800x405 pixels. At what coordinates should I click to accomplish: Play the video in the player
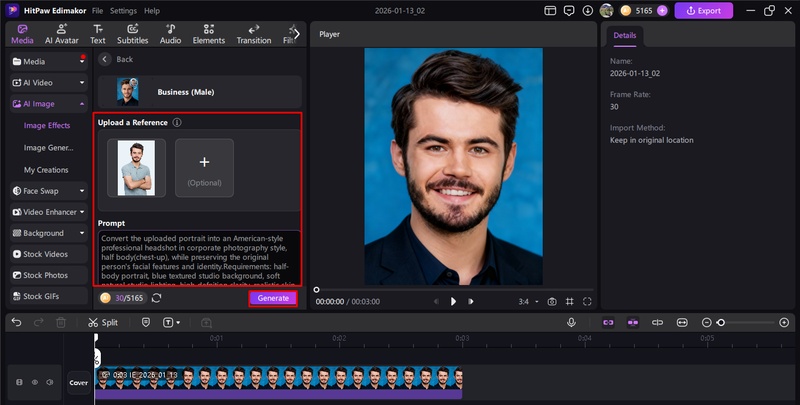click(453, 301)
